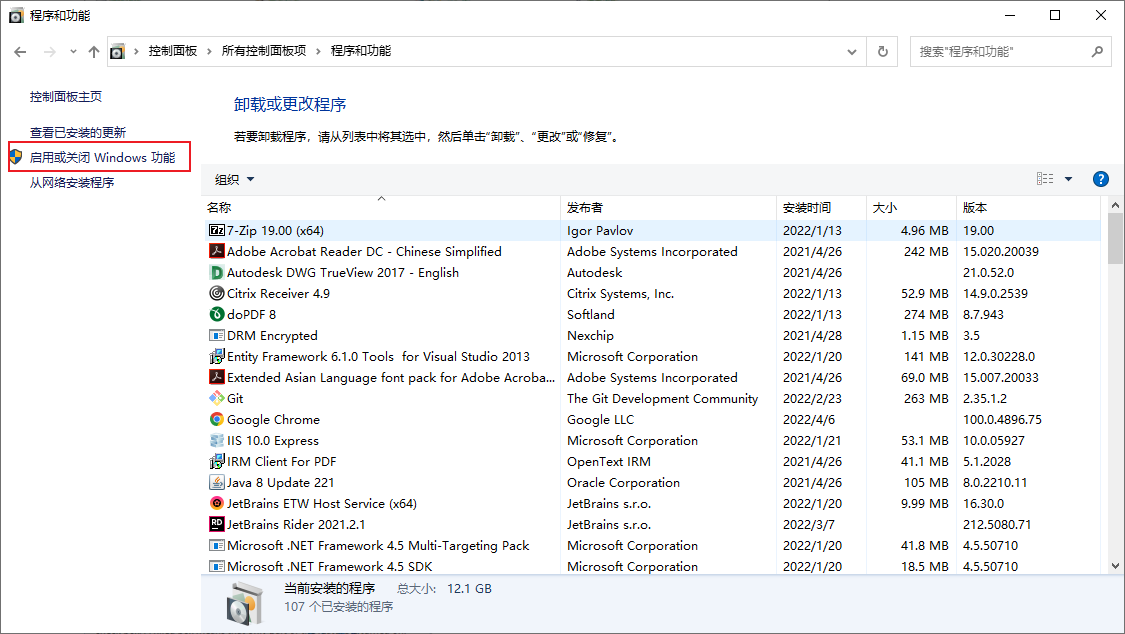Click the Citrix Receiver icon

pos(217,293)
